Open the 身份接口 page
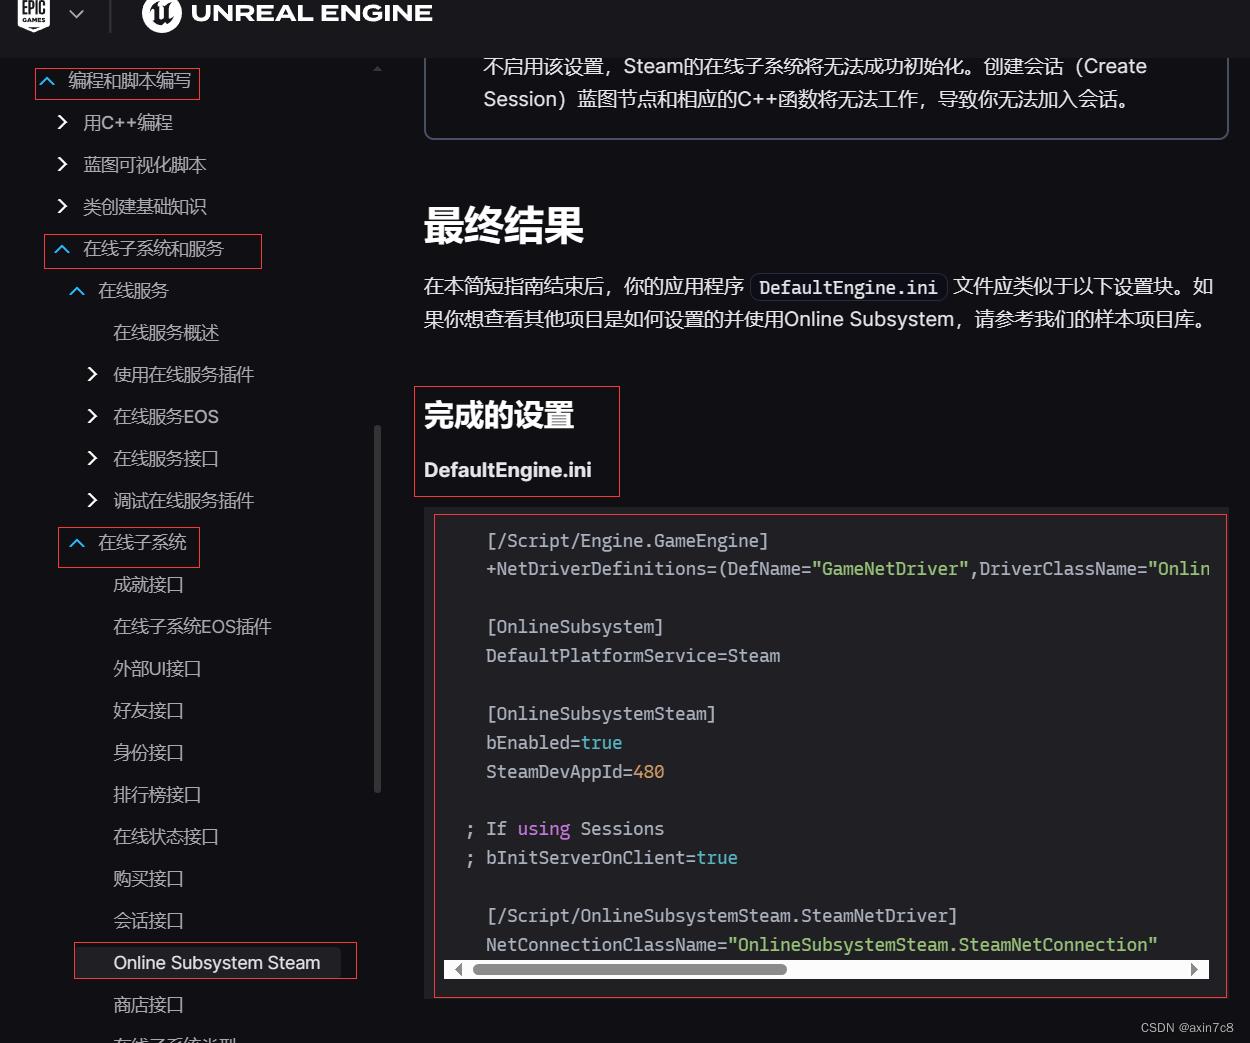The height and width of the screenshot is (1043, 1250). click(148, 753)
